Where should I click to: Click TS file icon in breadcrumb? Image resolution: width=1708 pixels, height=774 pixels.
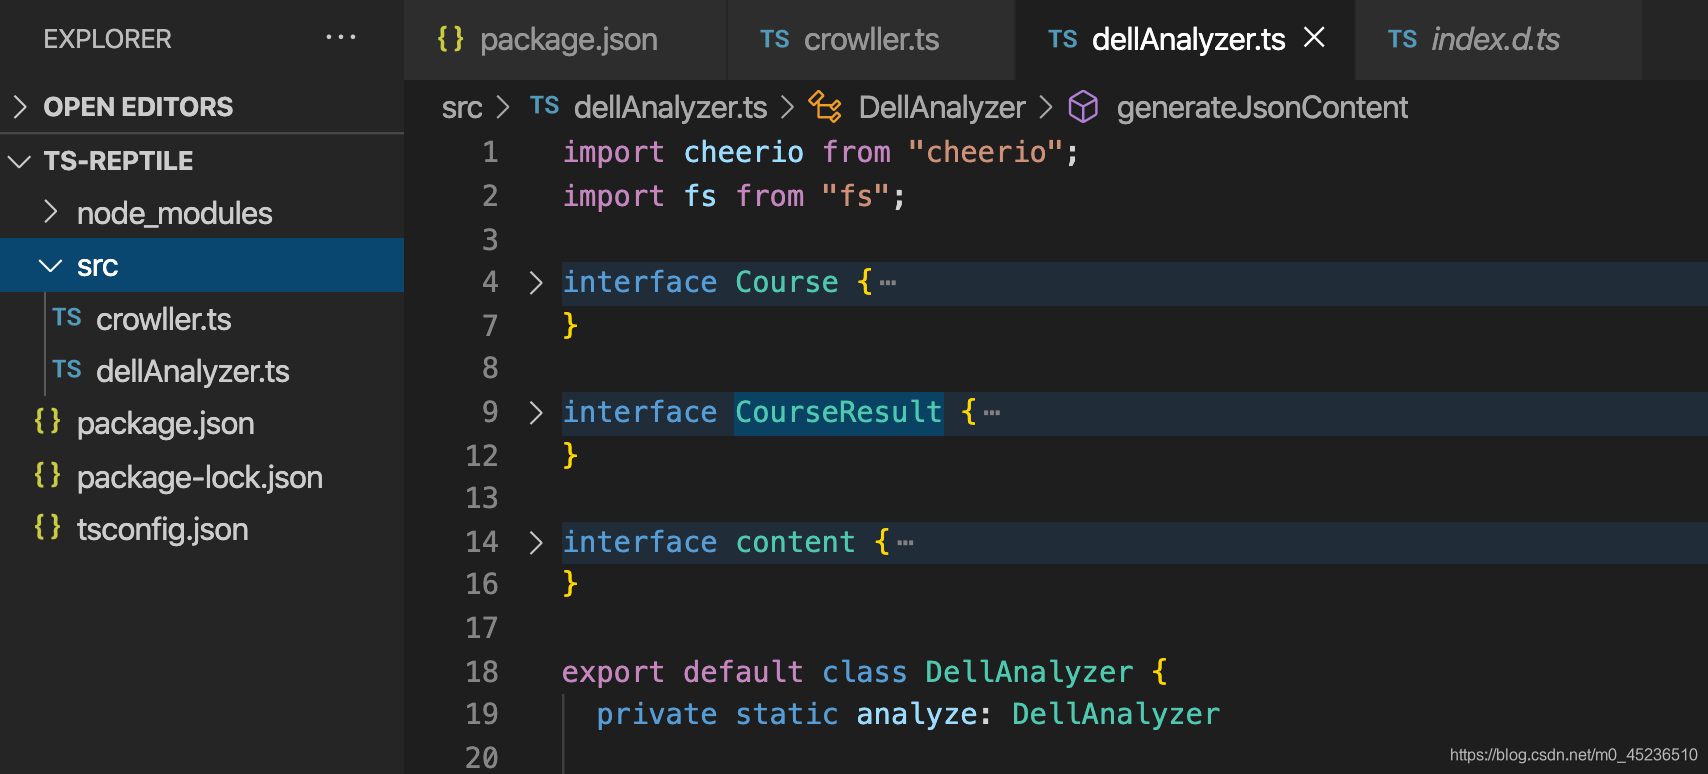[544, 106]
